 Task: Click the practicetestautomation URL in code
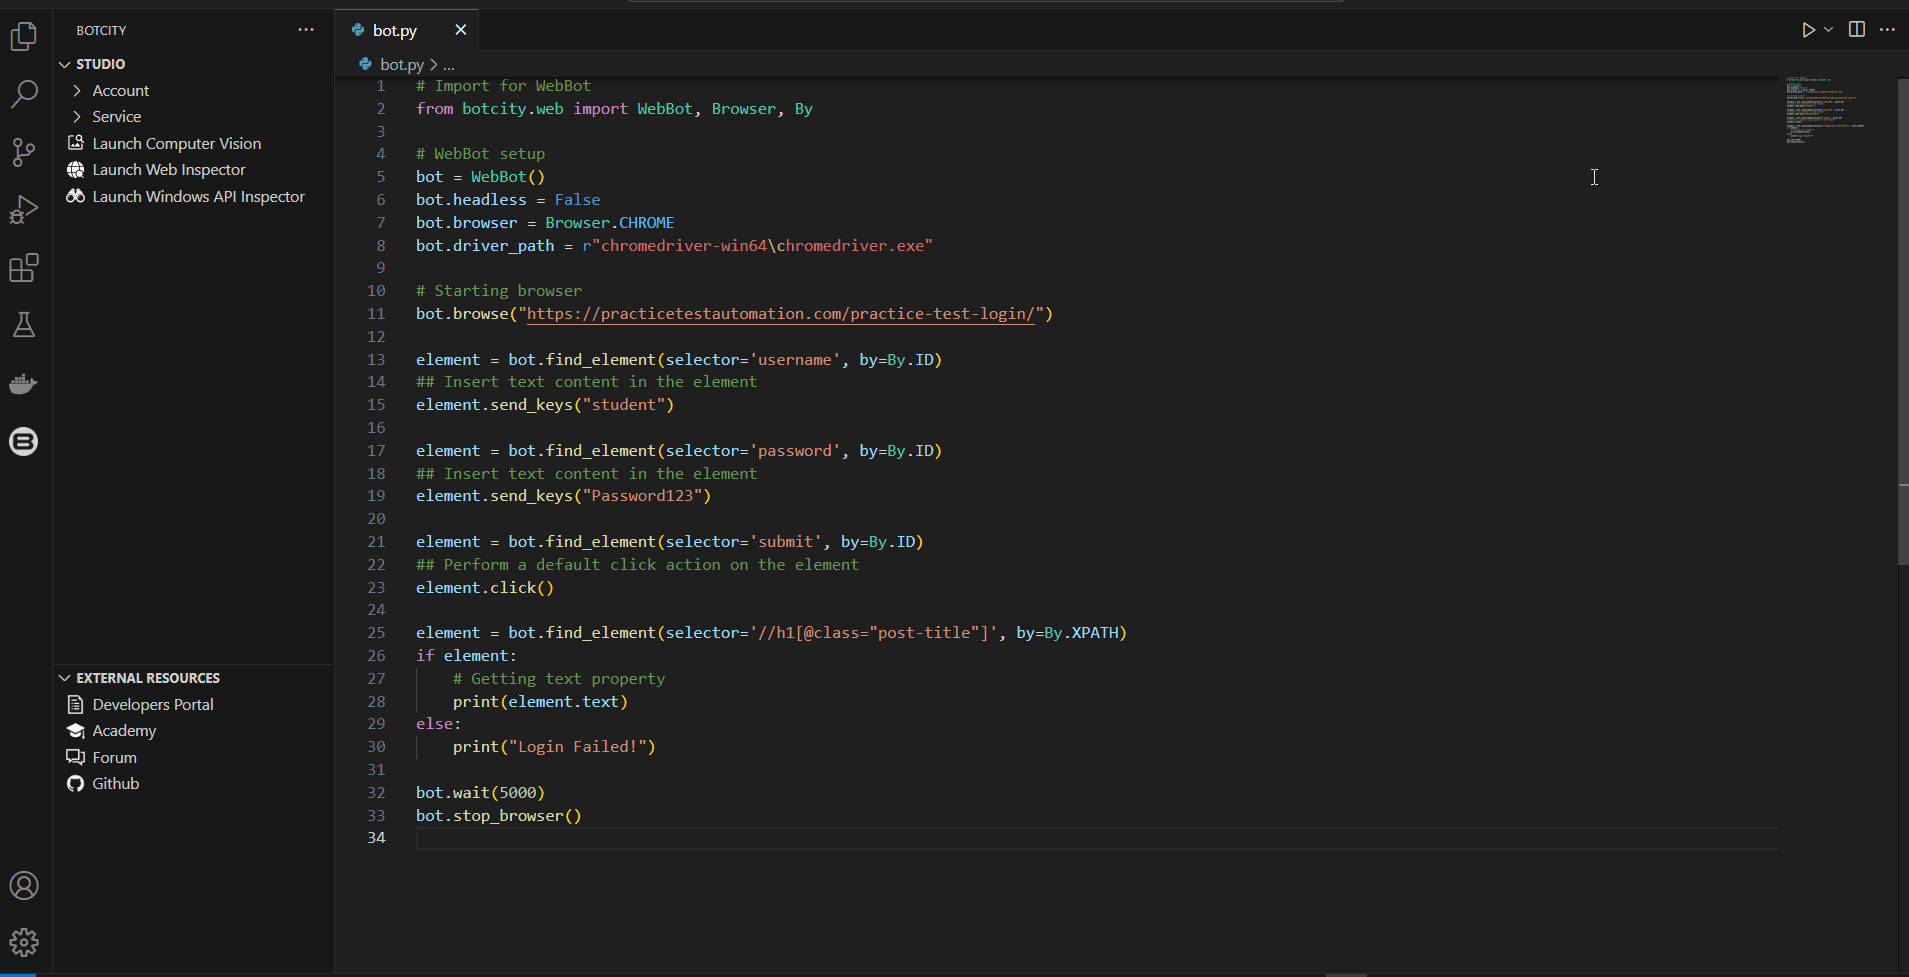[781, 314]
